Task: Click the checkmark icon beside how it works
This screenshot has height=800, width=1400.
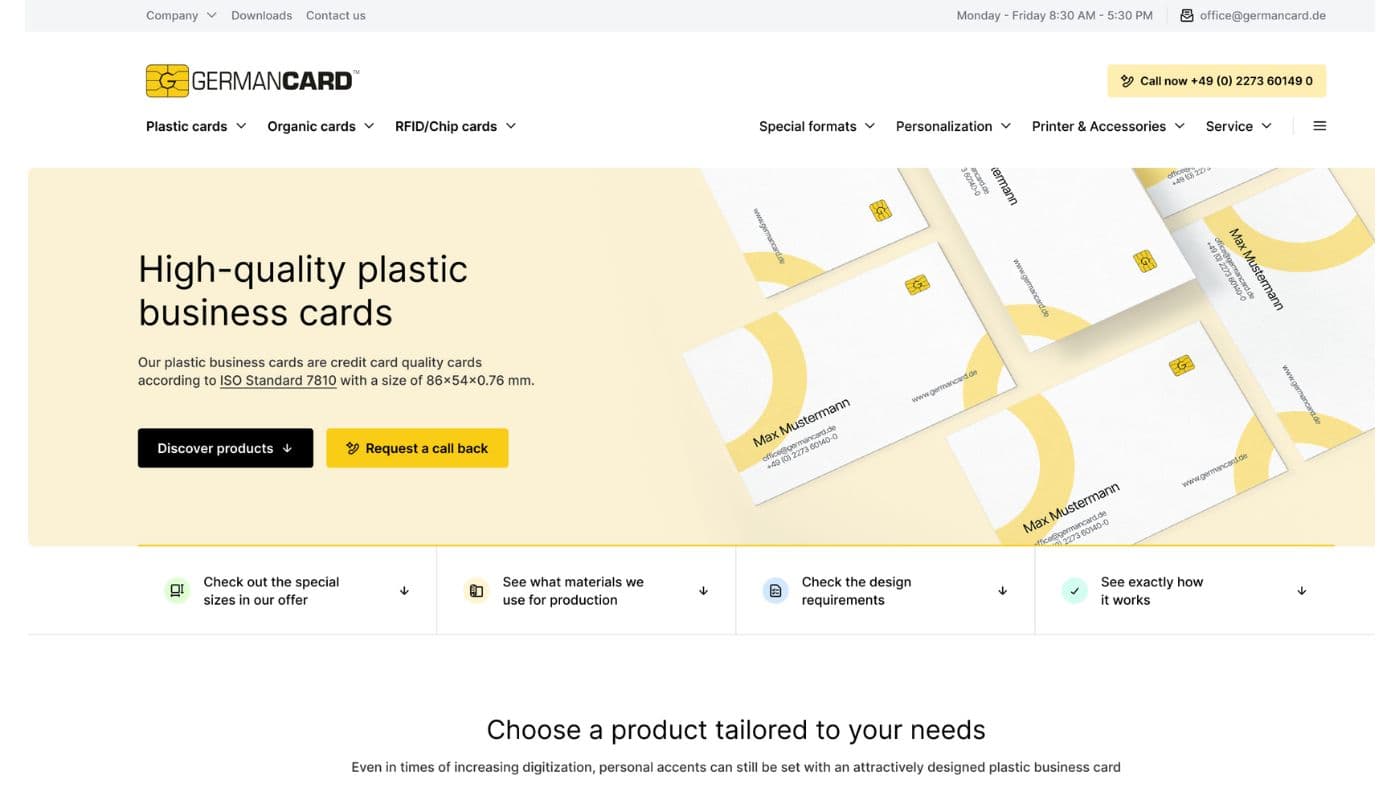Action: [x=1074, y=591]
